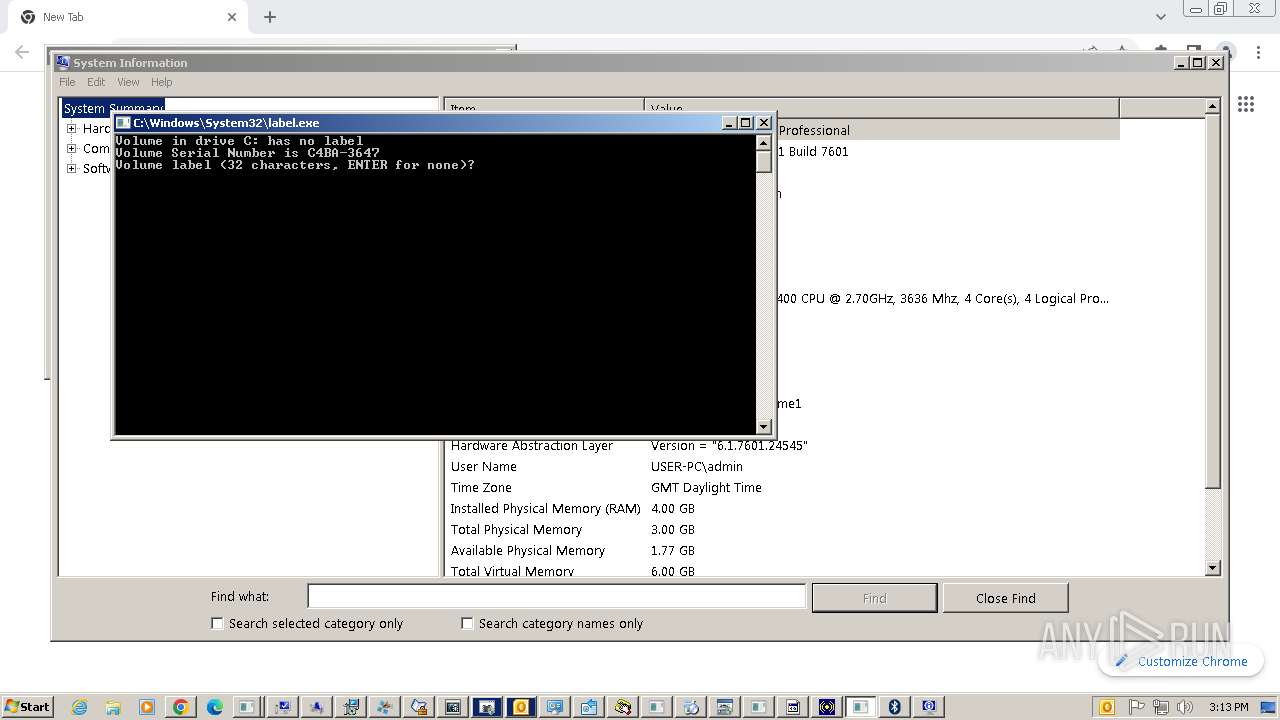Open the Edit menu in System Information
Screen dimensions: 1280x720
pos(96,82)
